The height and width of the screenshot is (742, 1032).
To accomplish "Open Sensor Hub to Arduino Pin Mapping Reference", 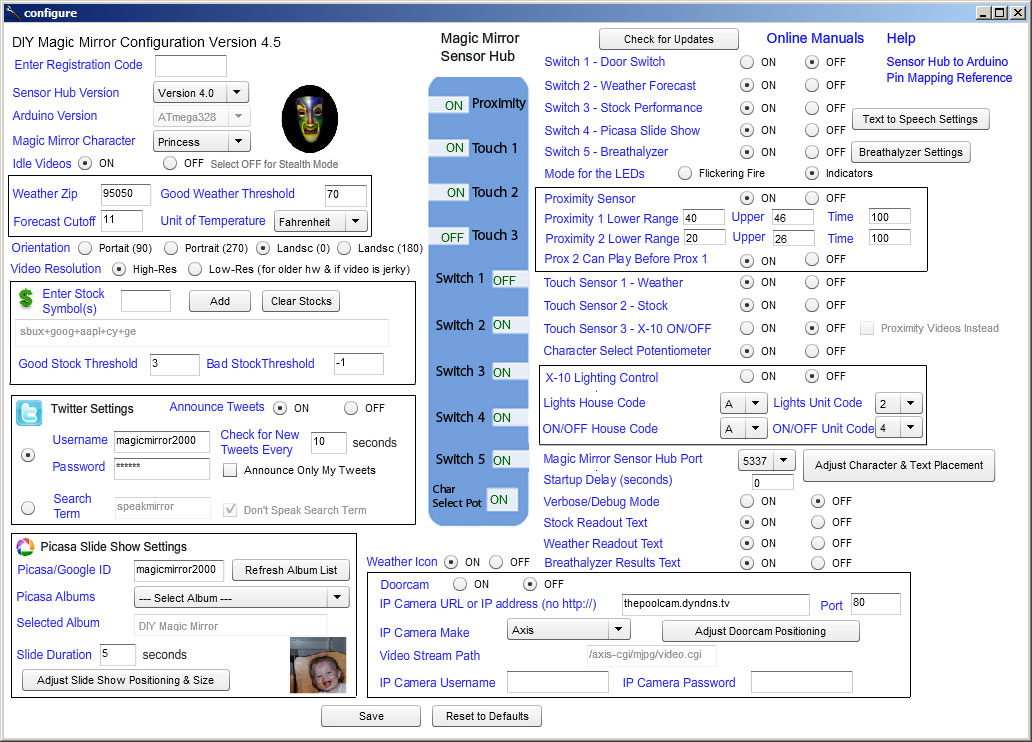I will tap(948, 70).
